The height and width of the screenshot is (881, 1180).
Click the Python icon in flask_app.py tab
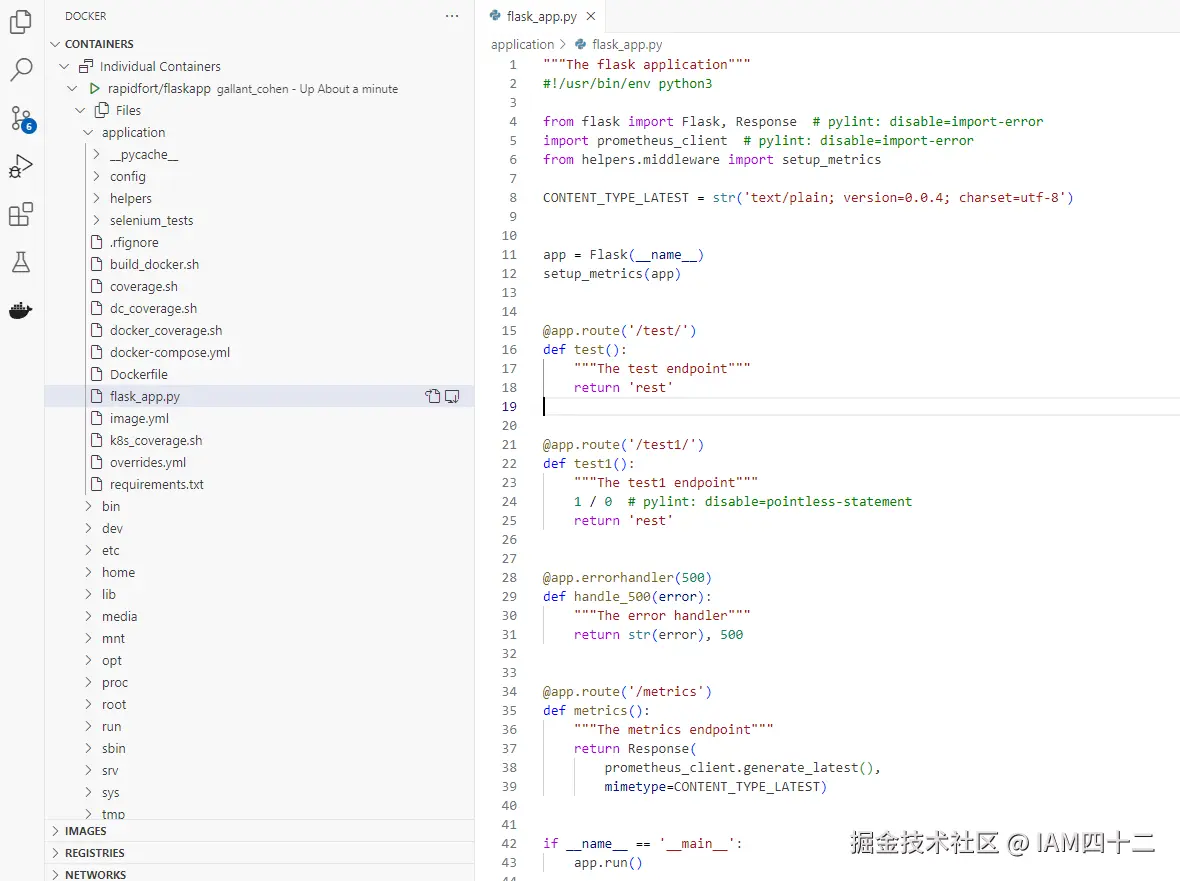pos(495,16)
